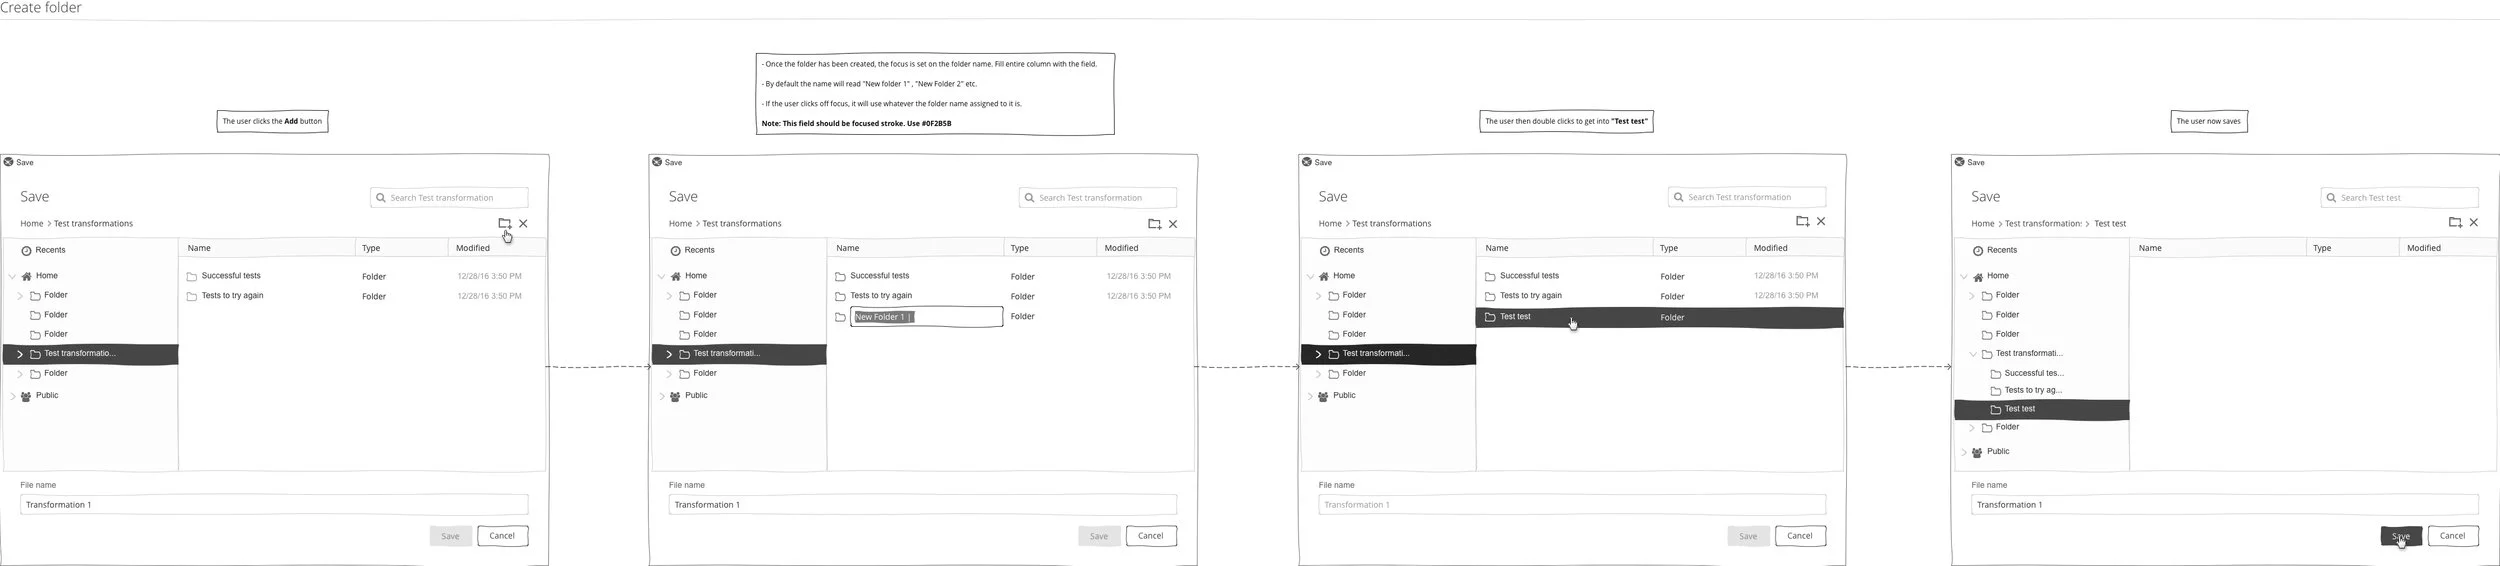Click folder icon beside New Folder 1 field
Screen dimensions: 2500x566
pyautogui.click(x=840, y=317)
